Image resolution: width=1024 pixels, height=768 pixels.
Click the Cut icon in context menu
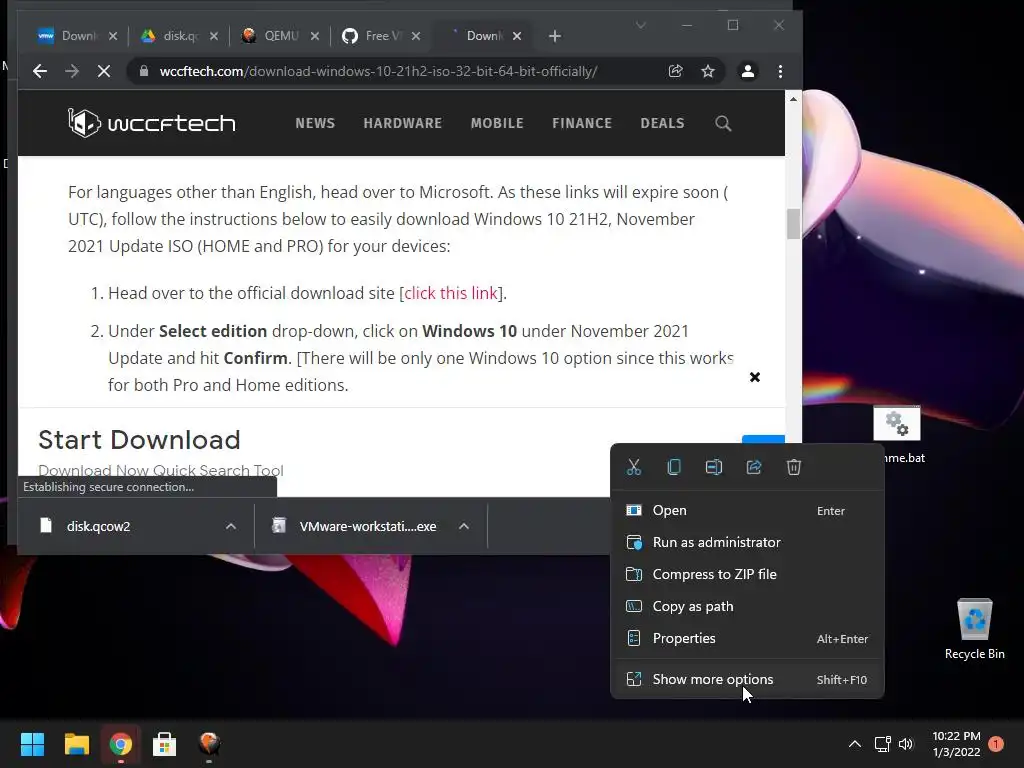tap(633, 467)
